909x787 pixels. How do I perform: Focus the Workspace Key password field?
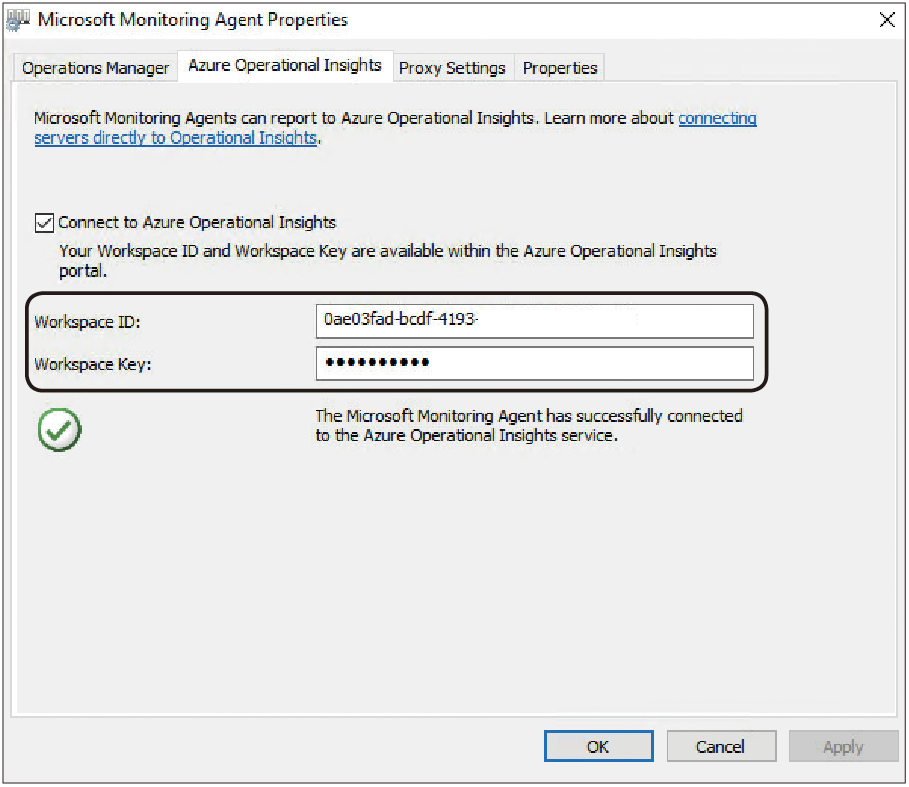click(x=535, y=363)
